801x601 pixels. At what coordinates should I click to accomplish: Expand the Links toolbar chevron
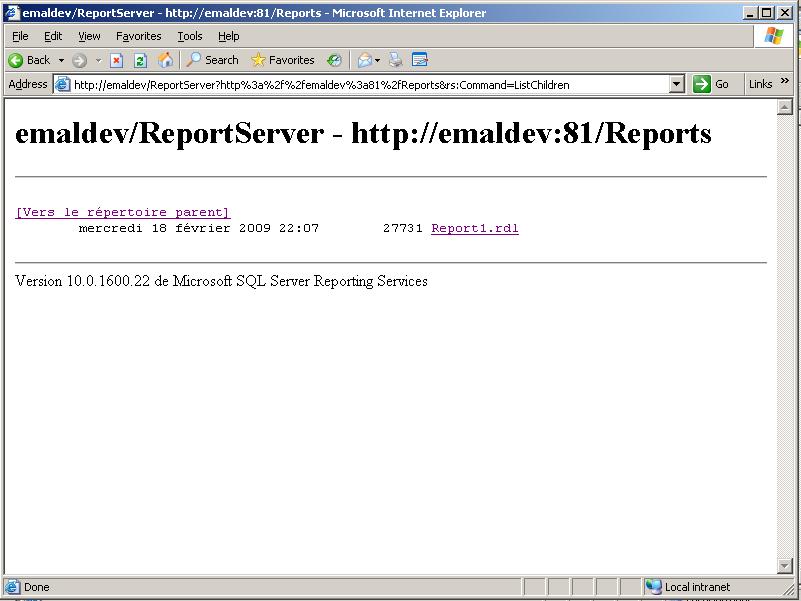[785, 81]
